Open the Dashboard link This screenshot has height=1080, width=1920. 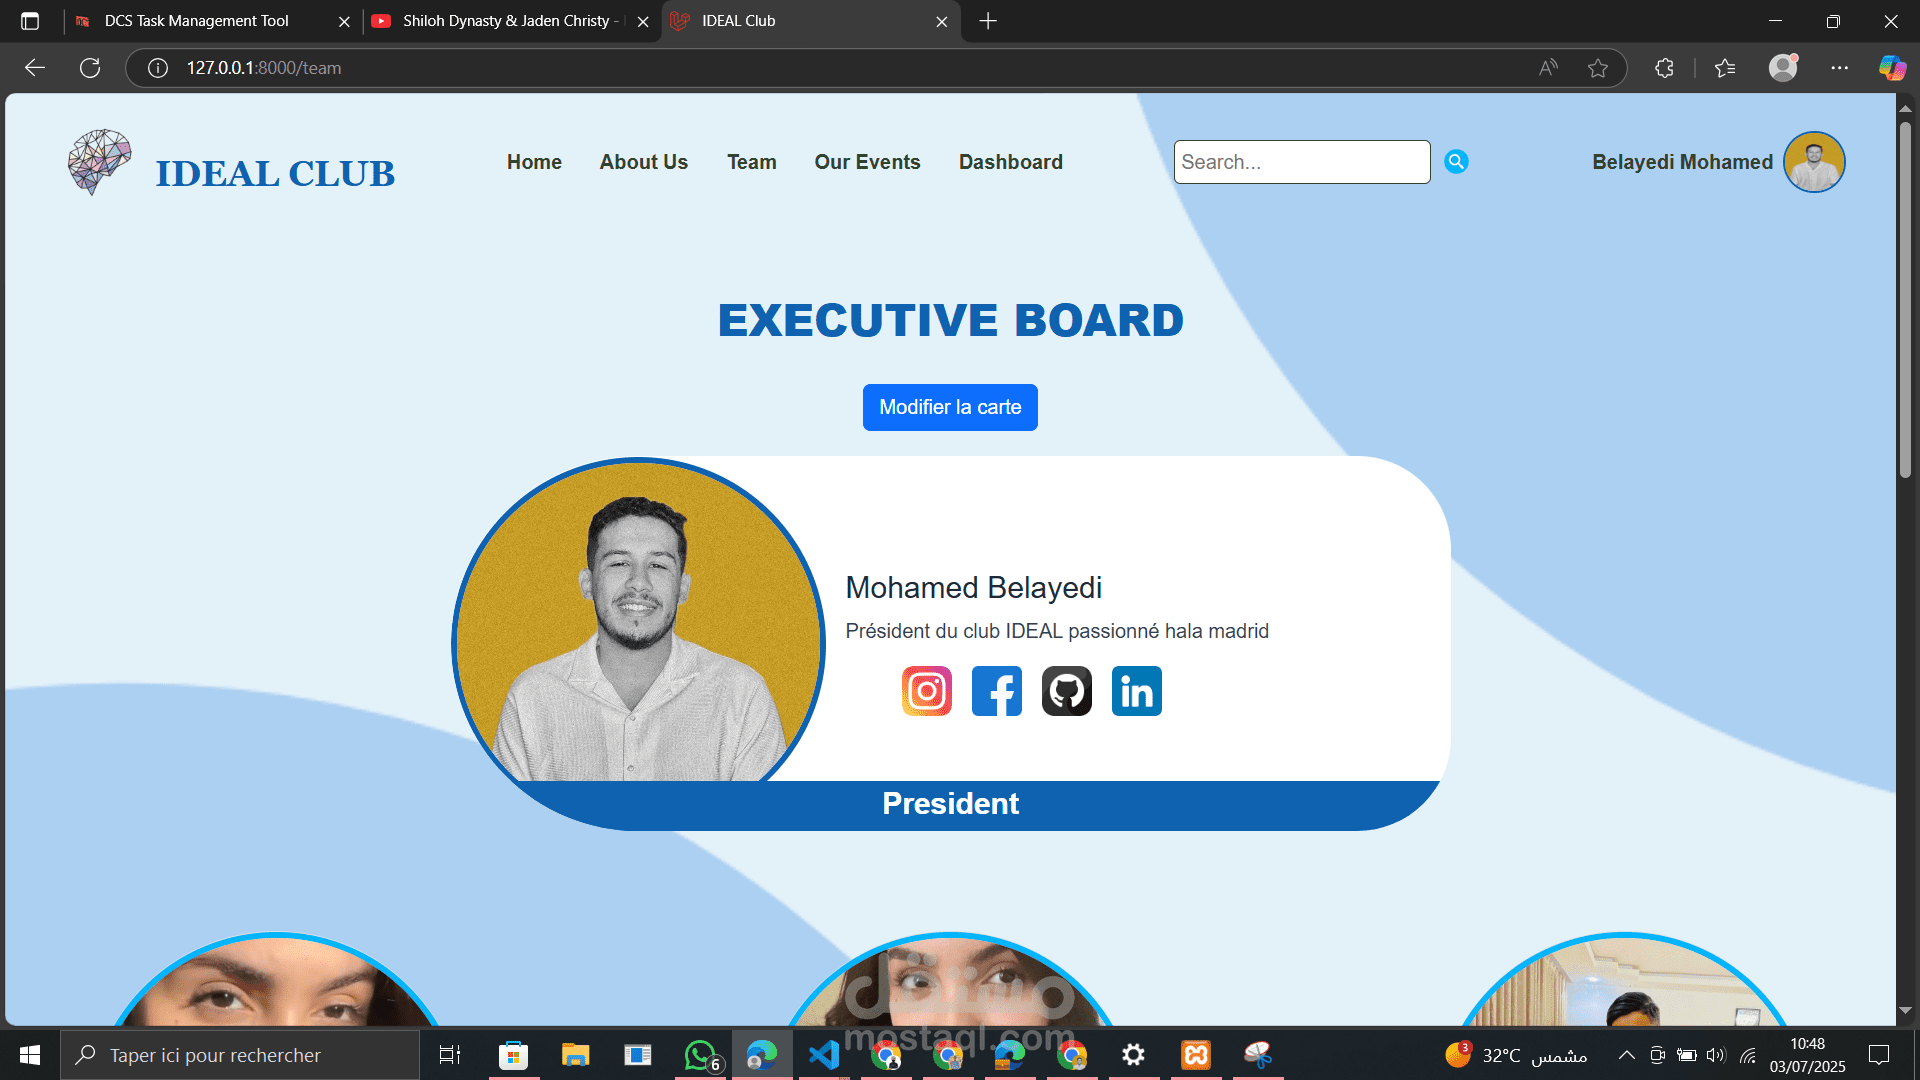point(1011,162)
